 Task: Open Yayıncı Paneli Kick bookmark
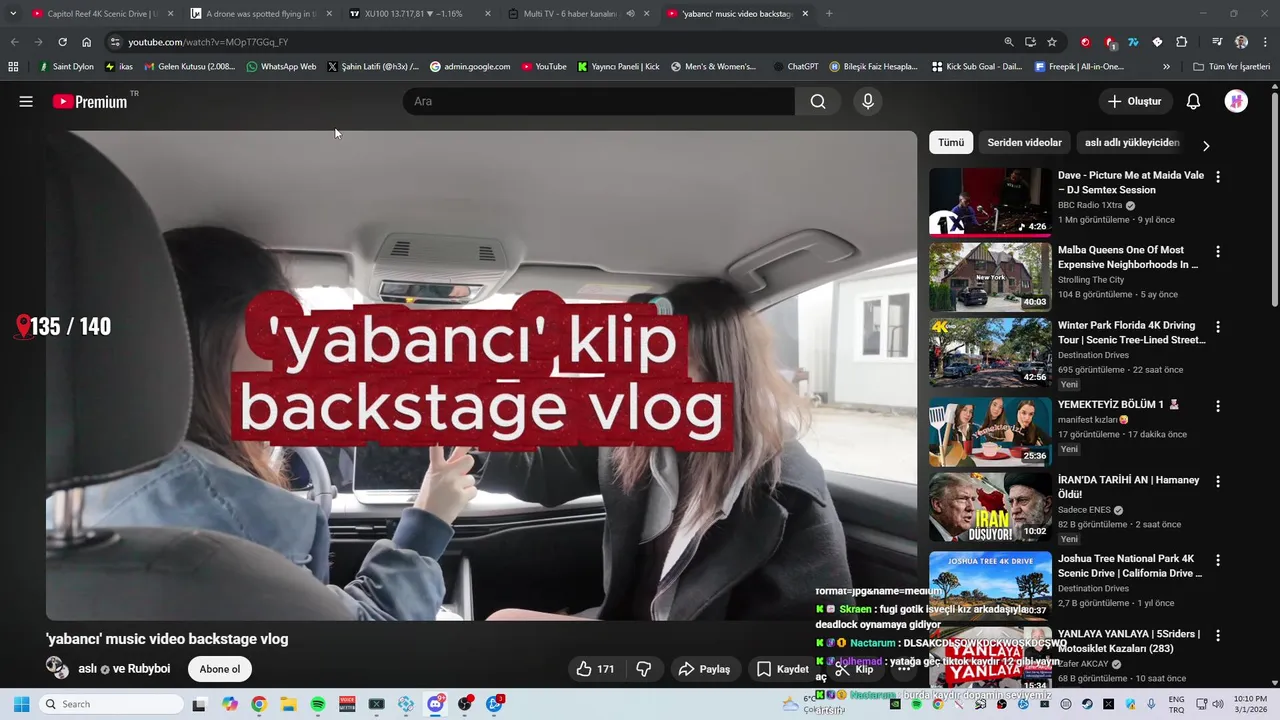point(618,67)
